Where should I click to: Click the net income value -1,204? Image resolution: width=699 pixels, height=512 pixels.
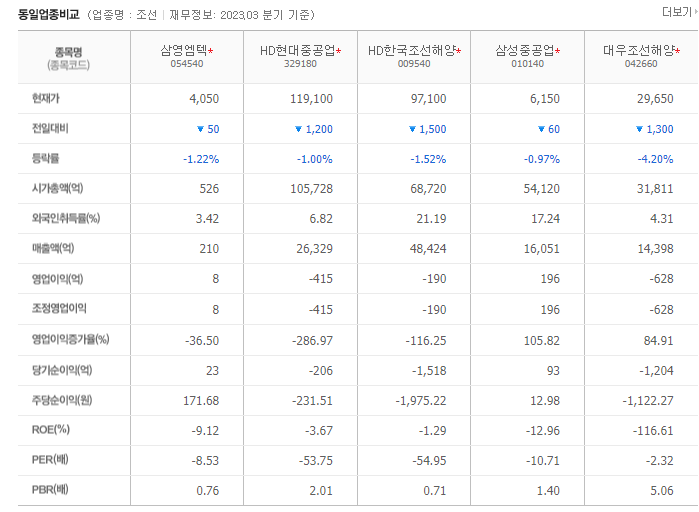coord(656,371)
